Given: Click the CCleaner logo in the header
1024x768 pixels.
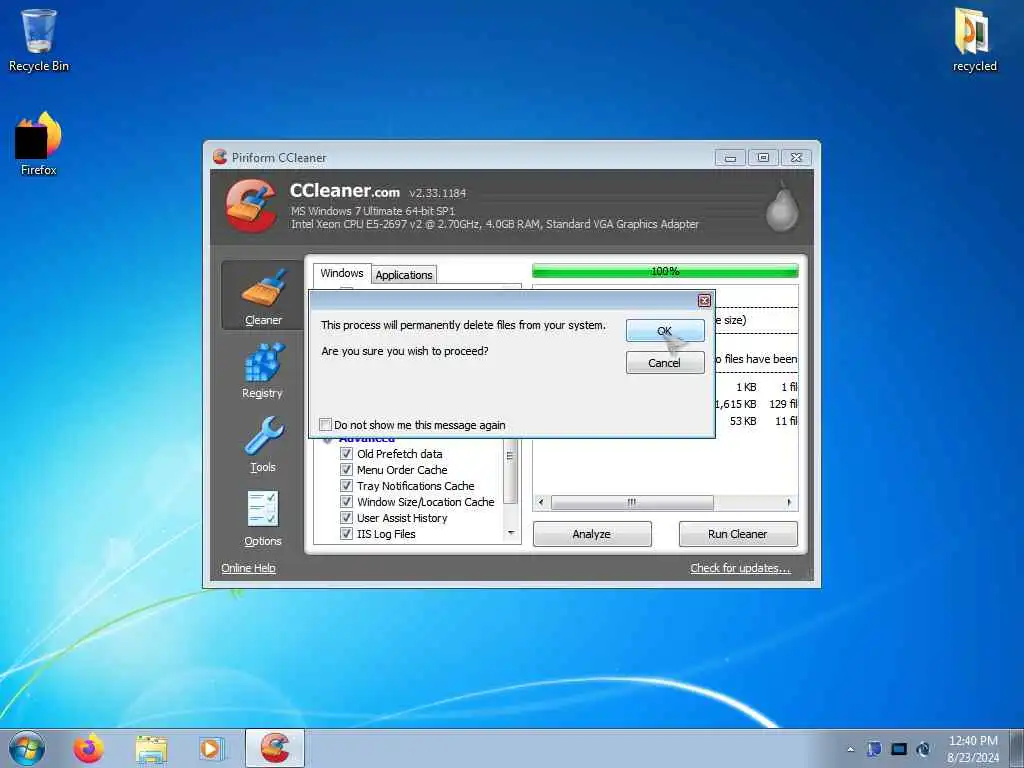Looking at the screenshot, I should click(x=251, y=206).
